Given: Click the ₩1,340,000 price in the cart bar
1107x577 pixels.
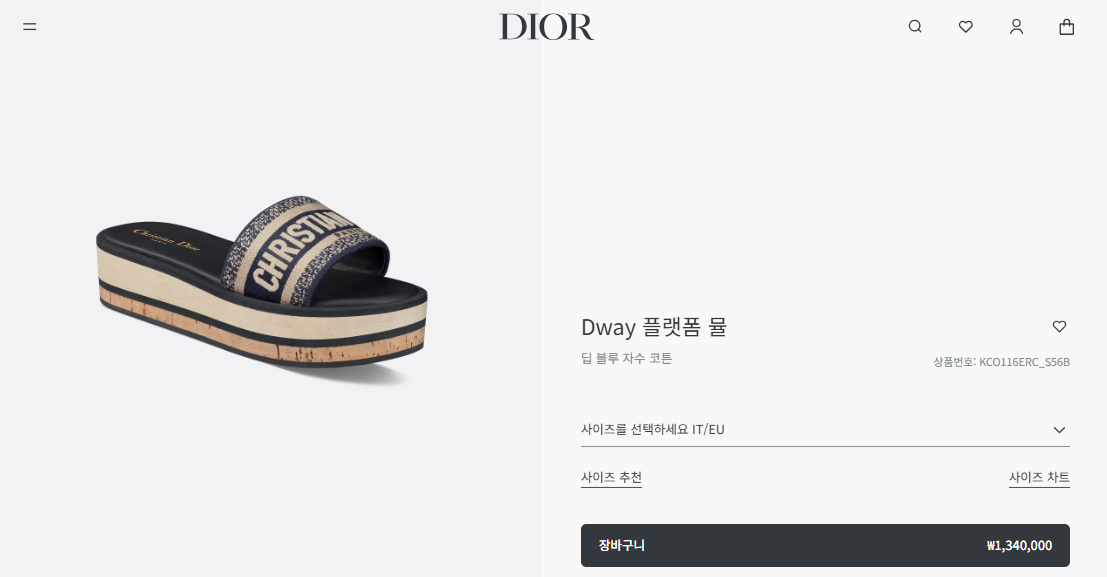Looking at the screenshot, I should pos(1019,545).
